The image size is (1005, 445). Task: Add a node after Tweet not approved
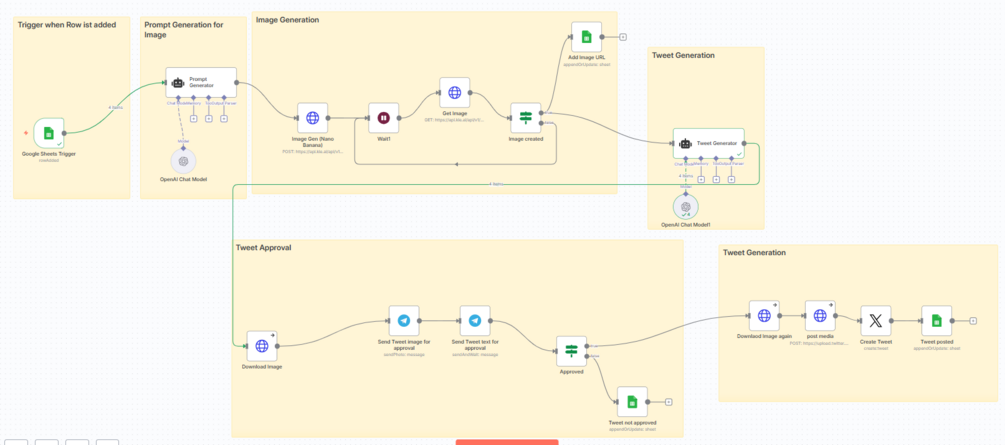669,402
